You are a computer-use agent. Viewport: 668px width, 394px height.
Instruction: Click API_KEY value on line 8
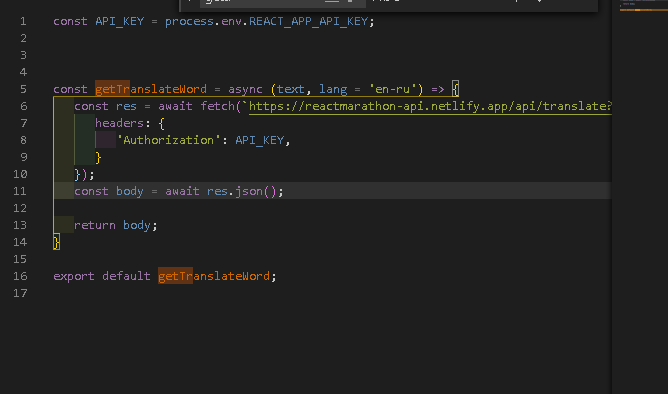(x=259, y=140)
